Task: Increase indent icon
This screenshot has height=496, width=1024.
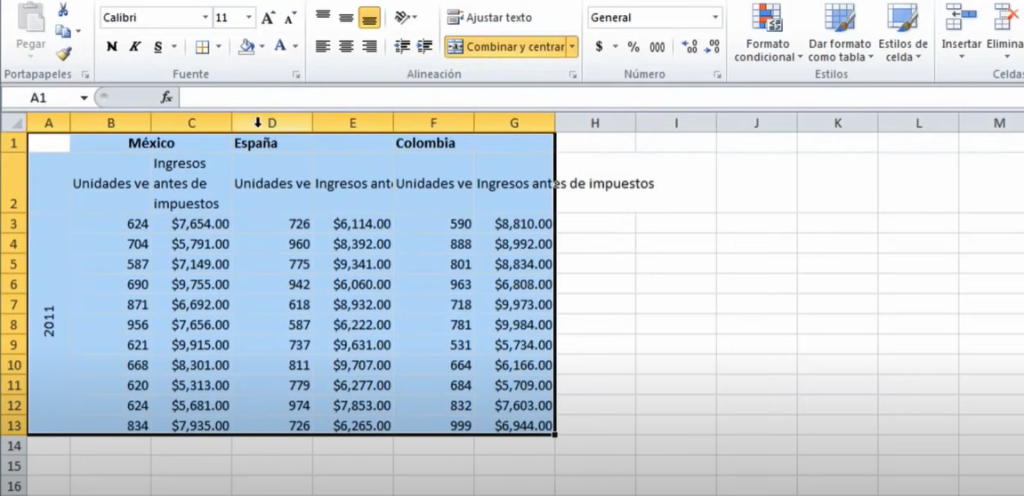Action: click(425, 46)
